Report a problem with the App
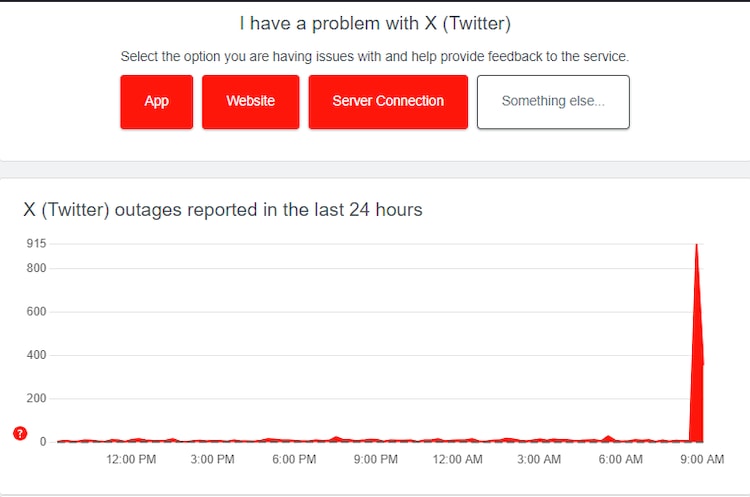 [157, 101]
